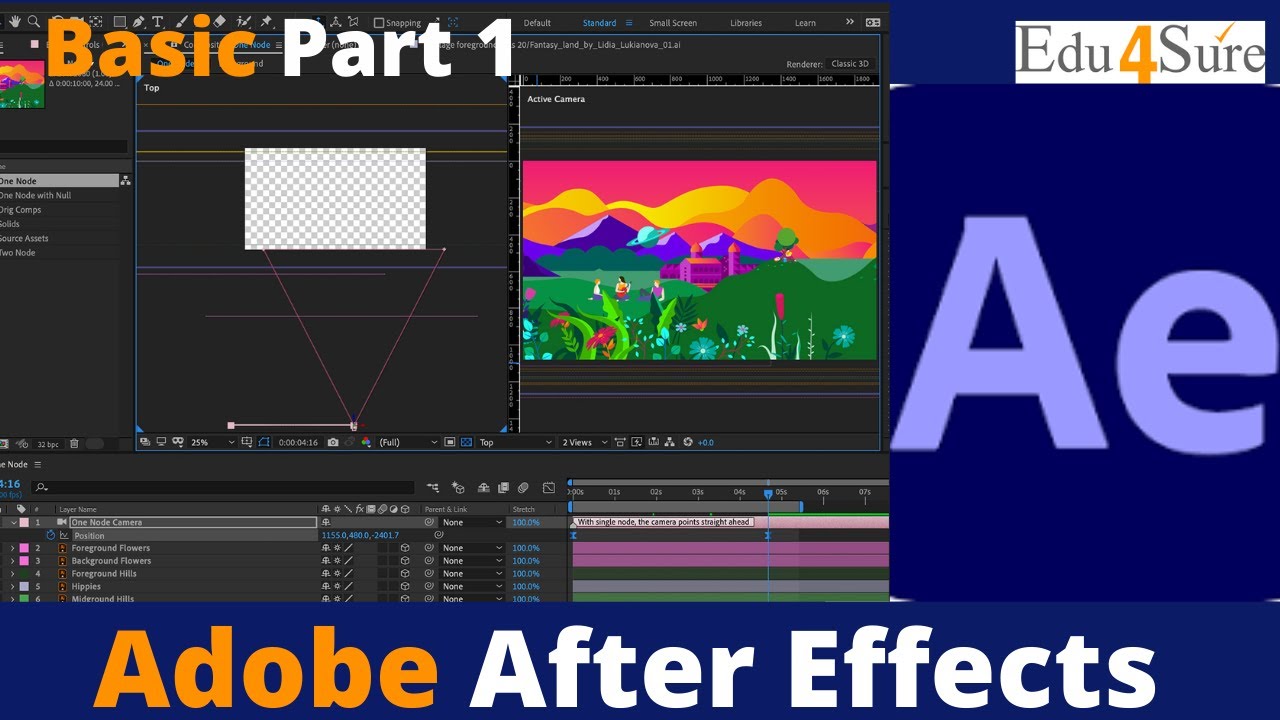Switch to the Default workspace

[x=537, y=23]
